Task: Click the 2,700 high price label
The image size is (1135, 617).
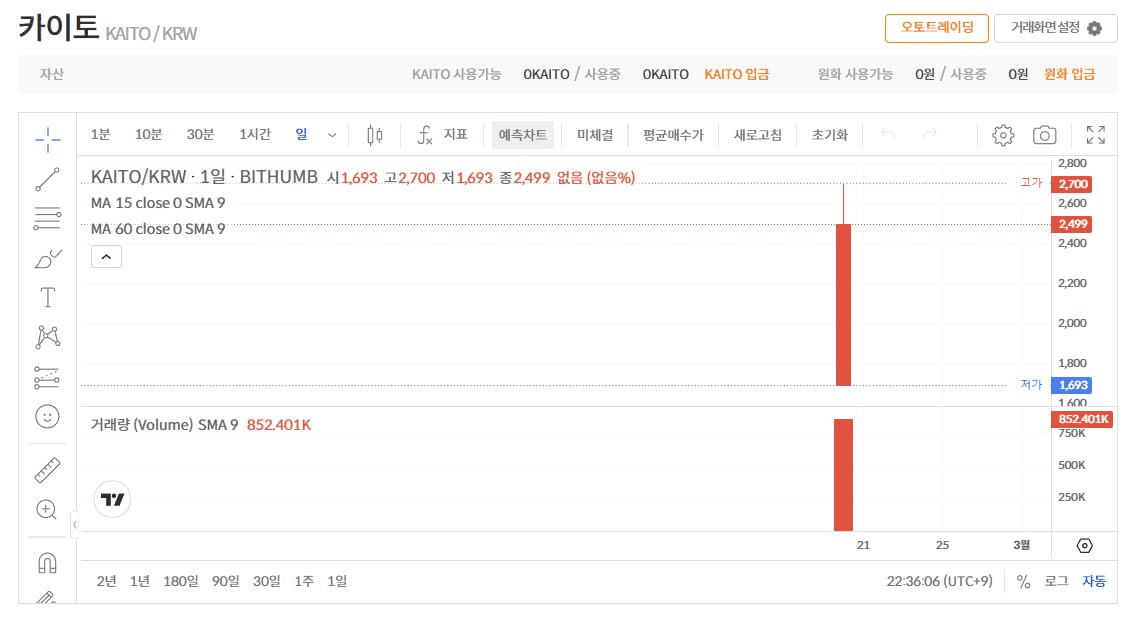Action: pyautogui.click(x=1073, y=184)
